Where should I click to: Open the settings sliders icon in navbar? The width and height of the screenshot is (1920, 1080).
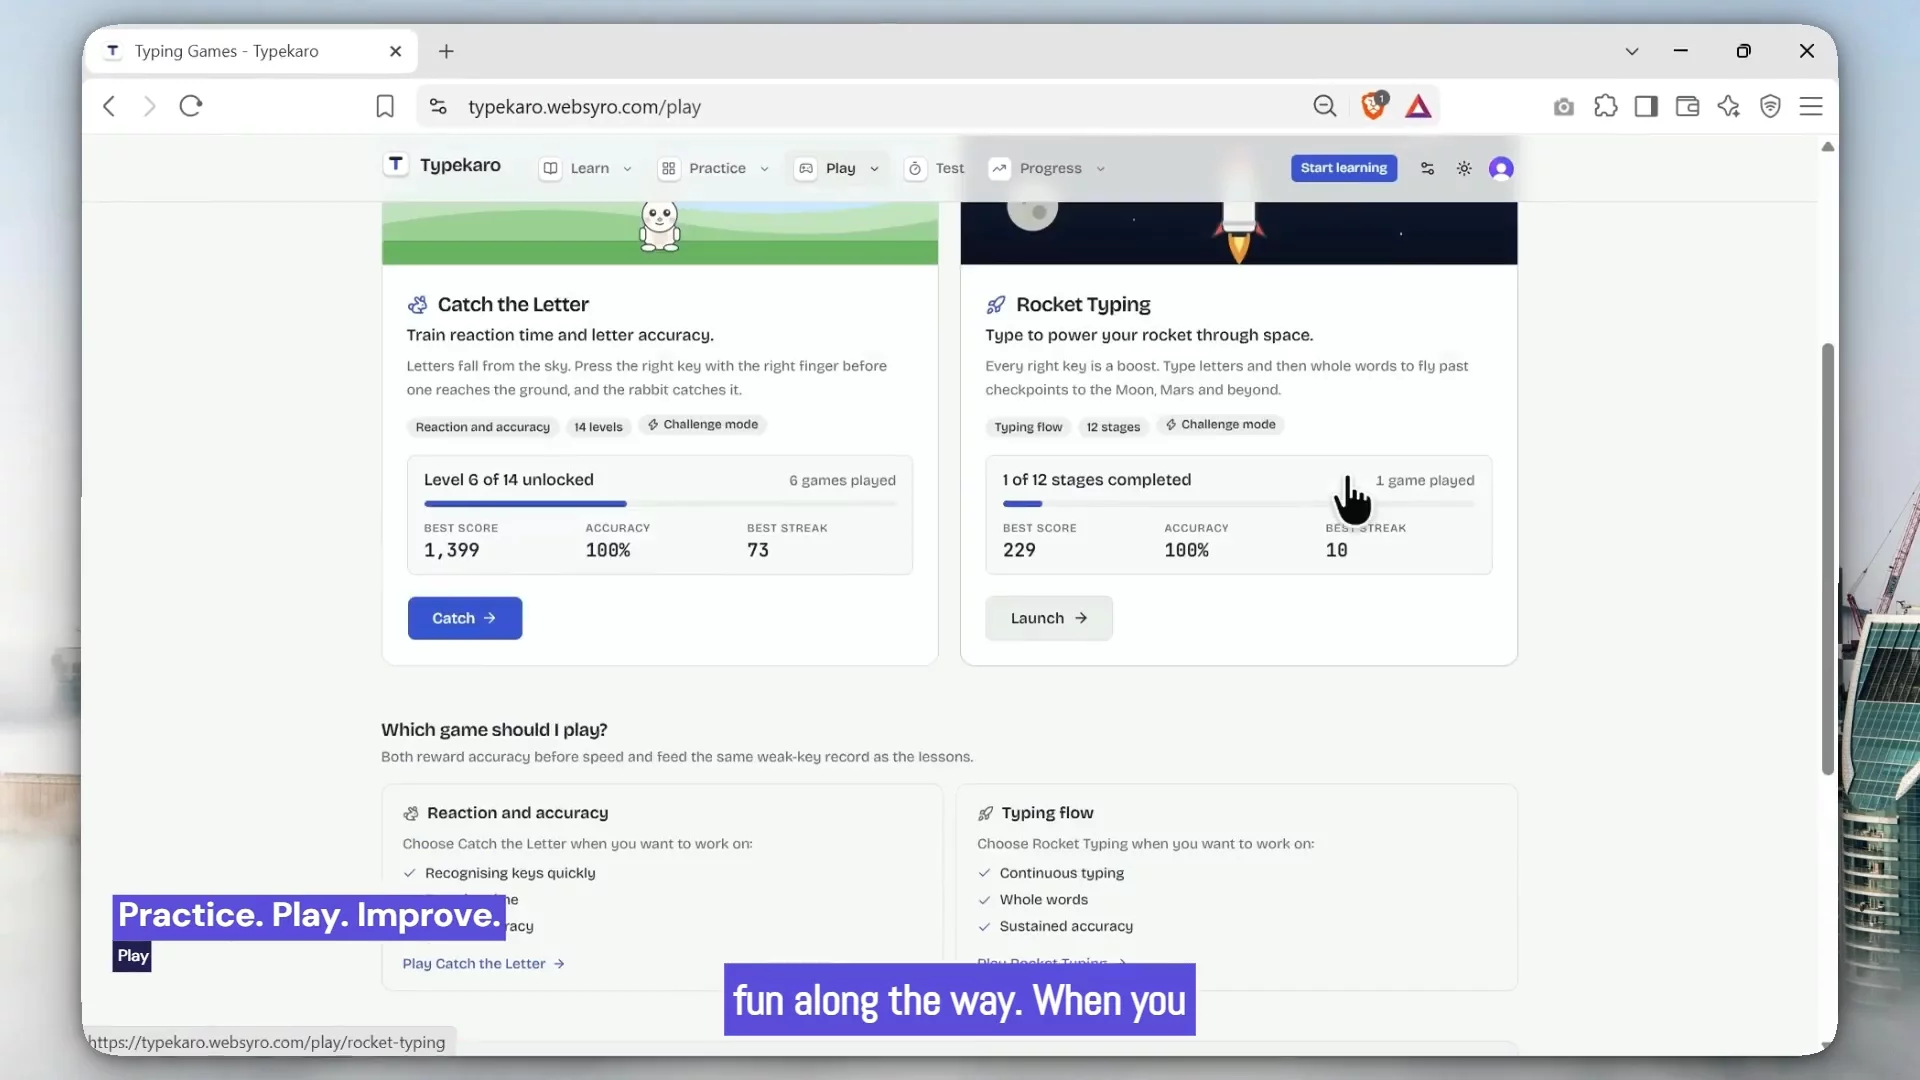click(1428, 169)
